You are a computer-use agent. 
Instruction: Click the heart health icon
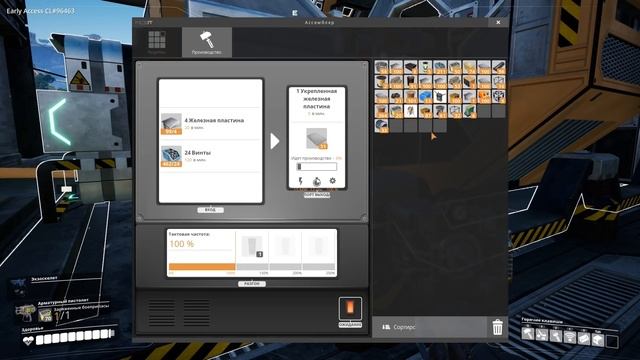[28, 340]
